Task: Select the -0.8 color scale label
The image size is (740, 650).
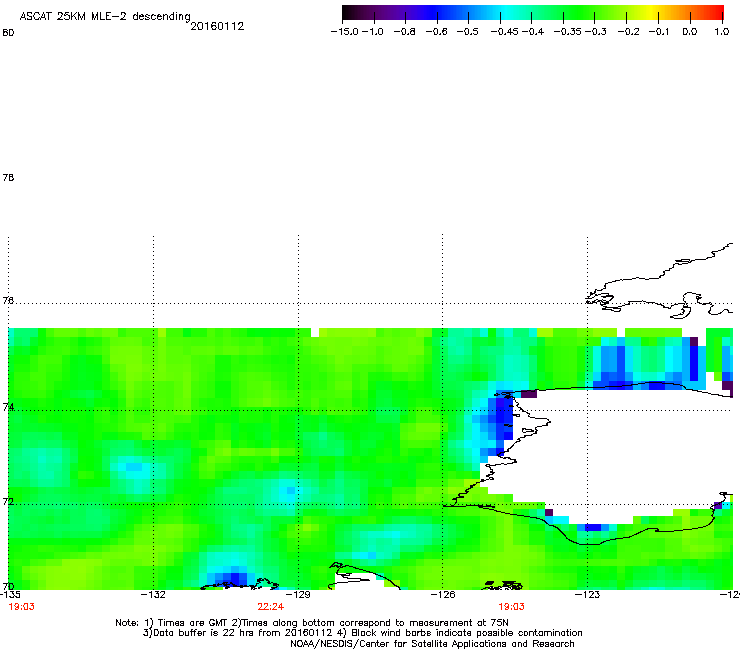Action: (x=404, y=32)
